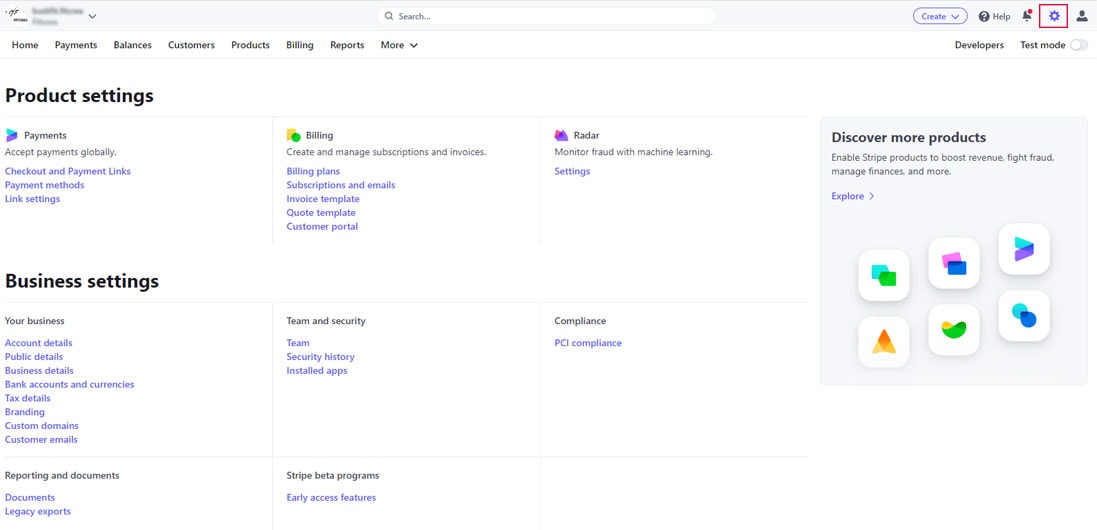Open the Billing navigation tab

pos(299,45)
